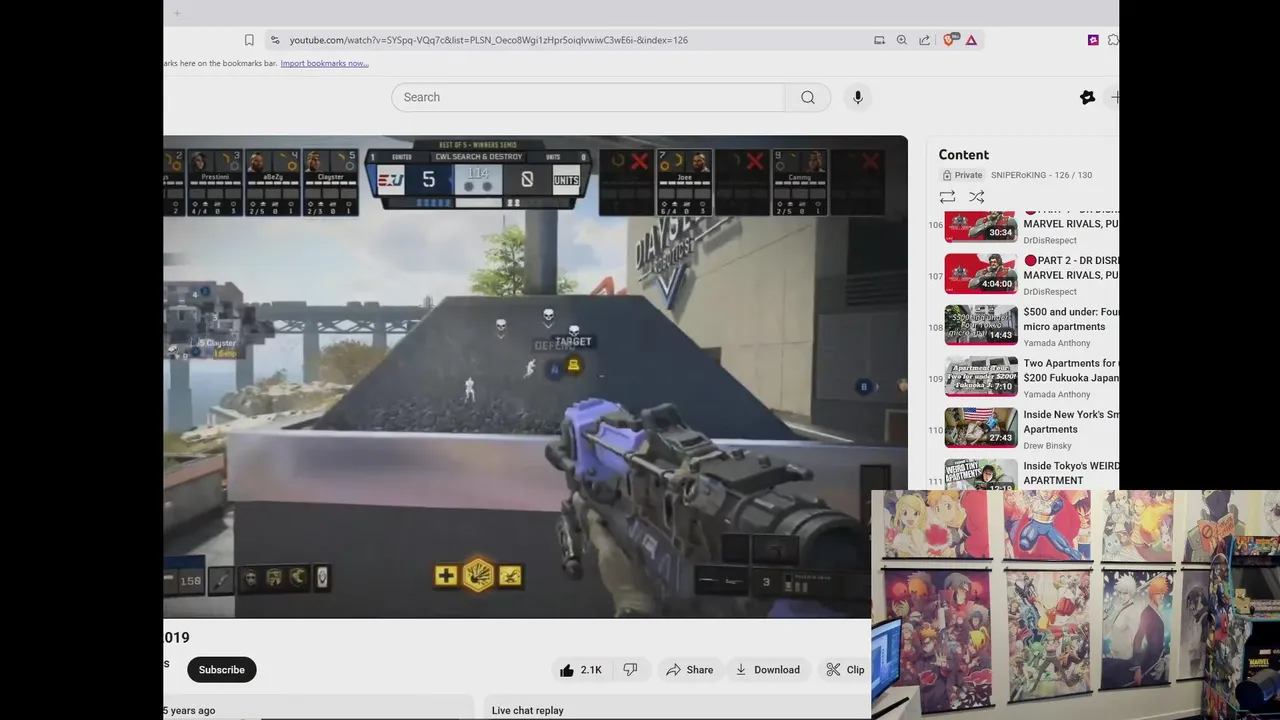The width and height of the screenshot is (1280, 720).
Task: Open Brave Shields lion icon
Action: pyautogui.click(x=950, y=40)
